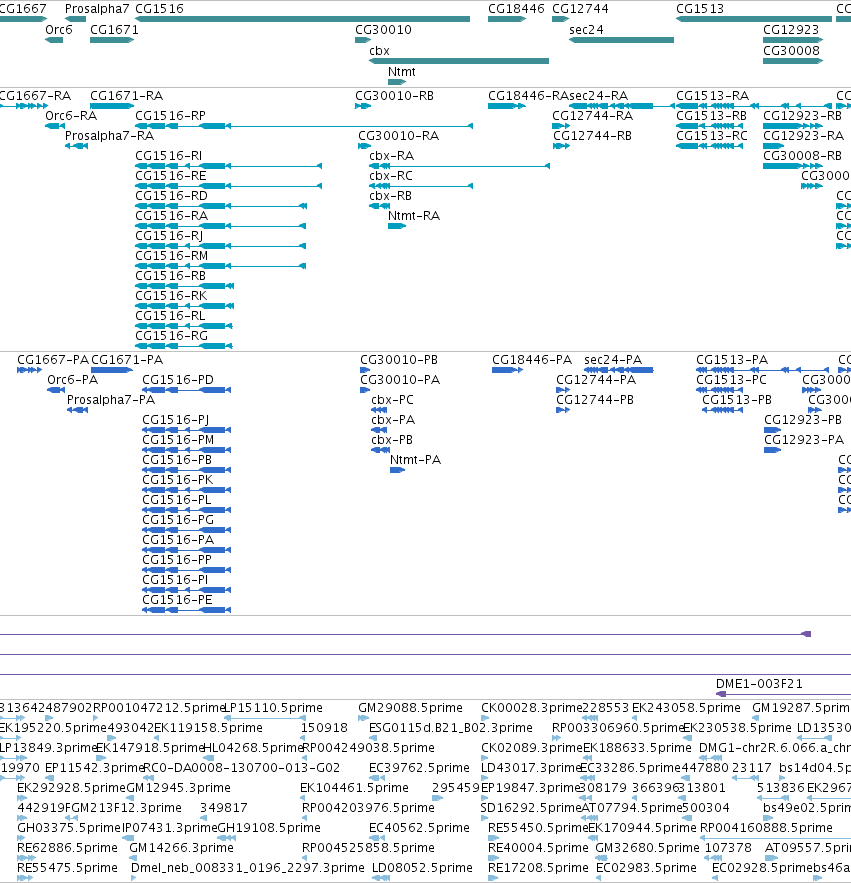
Task: Select the CG1516-PP protein label
Action: click(x=177, y=560)
